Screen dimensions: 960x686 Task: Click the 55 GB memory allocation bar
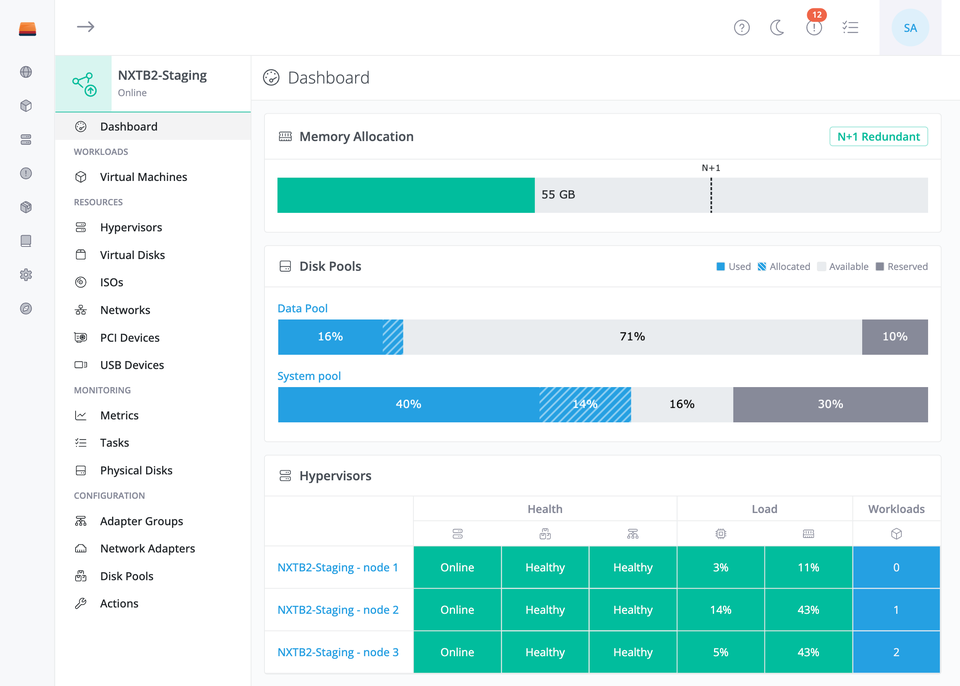pos(602,195)
